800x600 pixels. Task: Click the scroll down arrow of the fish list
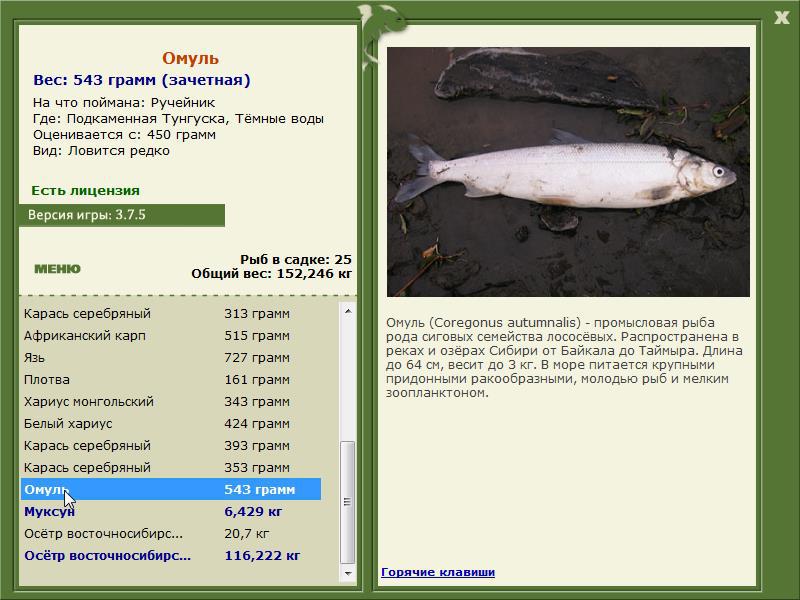click(x=348, y=573)
